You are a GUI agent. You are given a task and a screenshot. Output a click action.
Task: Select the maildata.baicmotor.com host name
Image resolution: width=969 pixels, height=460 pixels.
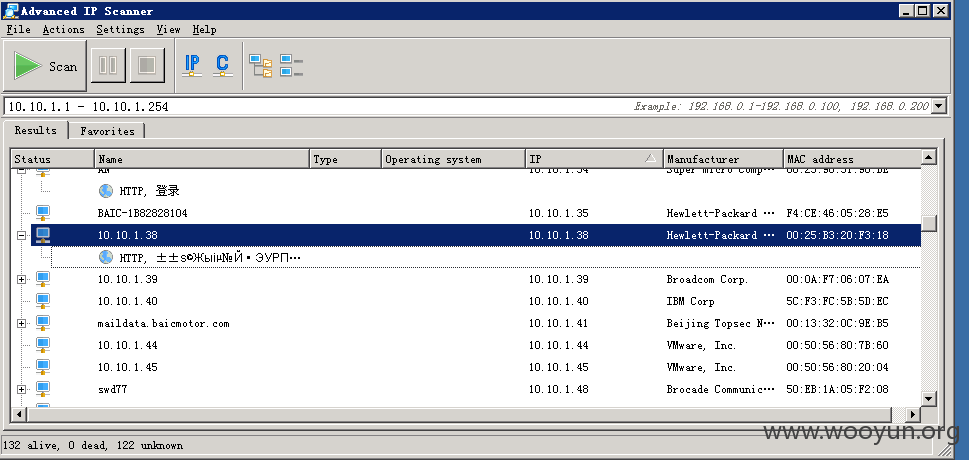pos(163,323)
